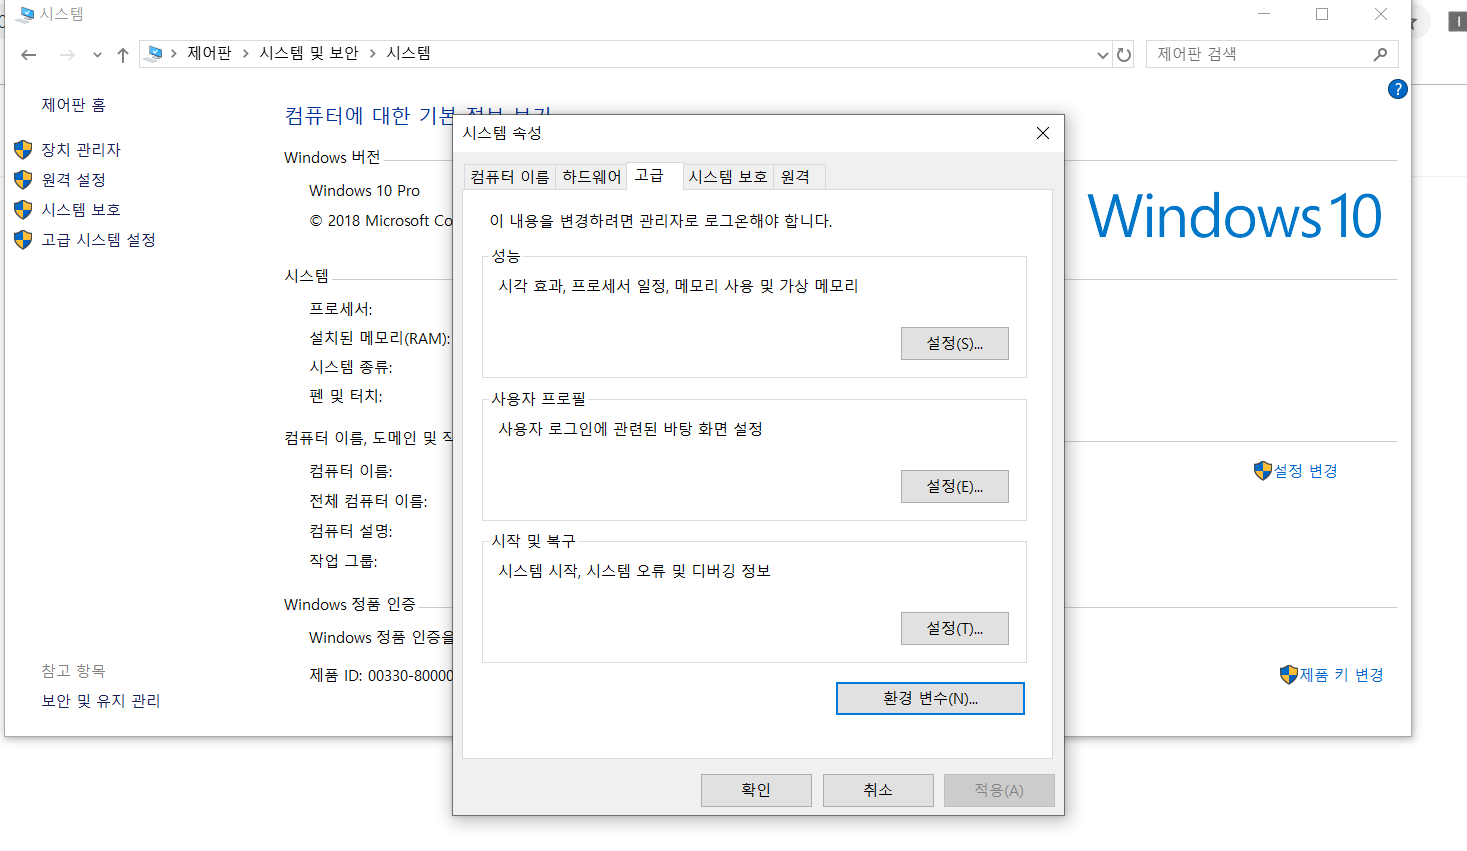This screenshot has height=851, width=1467.
Task: Click shield icon beside 장치 관리자
Action: tap(23, 150)
